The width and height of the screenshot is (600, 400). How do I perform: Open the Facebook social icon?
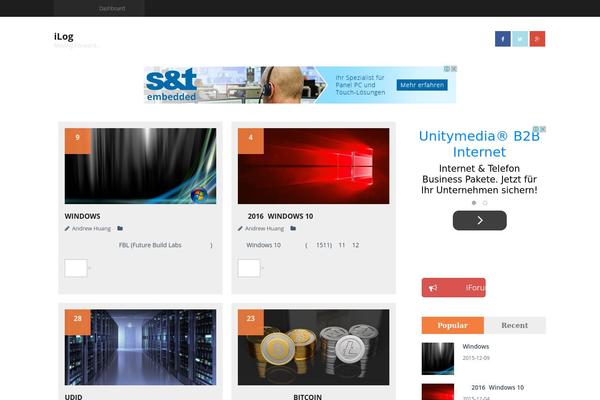[x=502, y=39]
